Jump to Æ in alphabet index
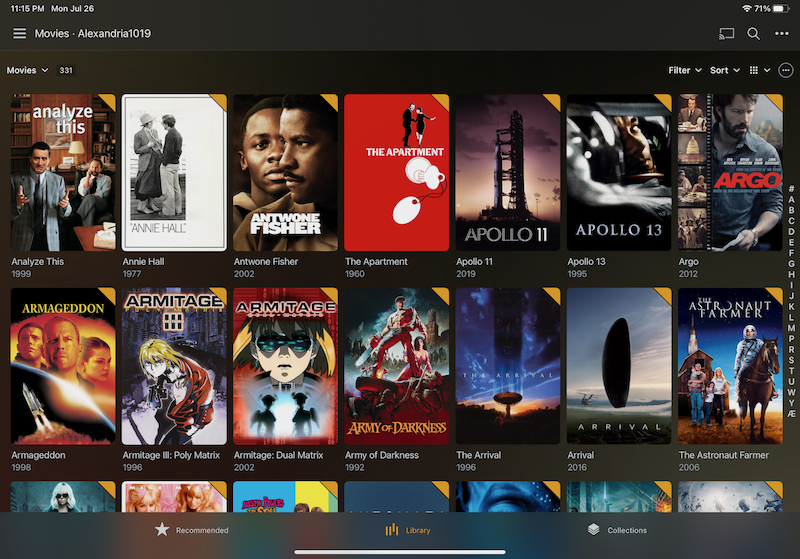 pos(791,414)
